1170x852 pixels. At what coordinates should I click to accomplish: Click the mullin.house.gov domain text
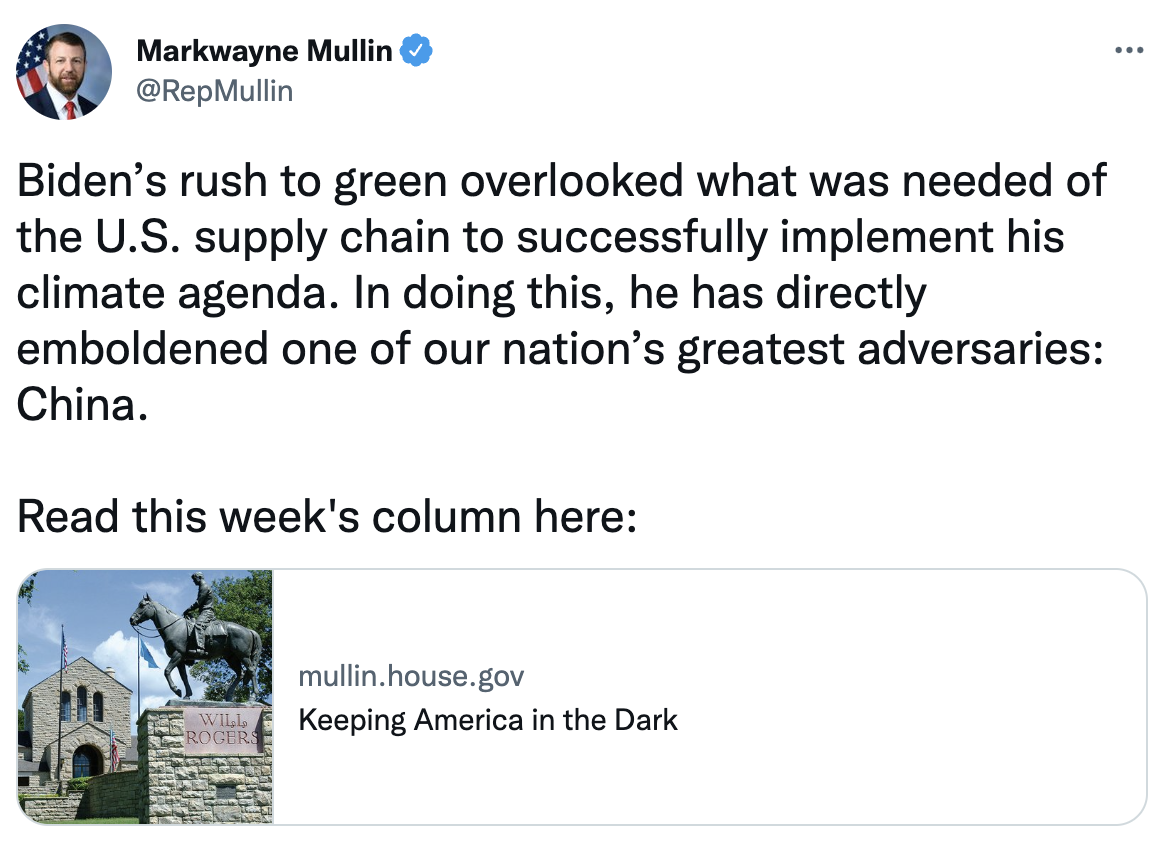coord(411,677)
